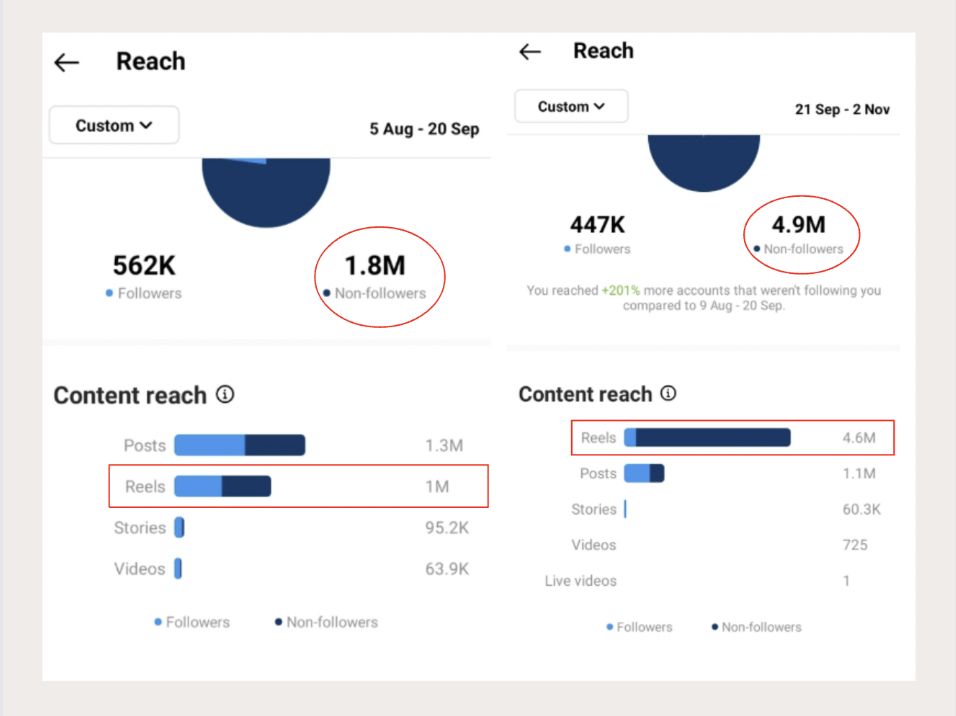Click the '1M' Reels reach value
Image resolution: width=956 pixels, height=716 pixels.
[x=437, y=487]
